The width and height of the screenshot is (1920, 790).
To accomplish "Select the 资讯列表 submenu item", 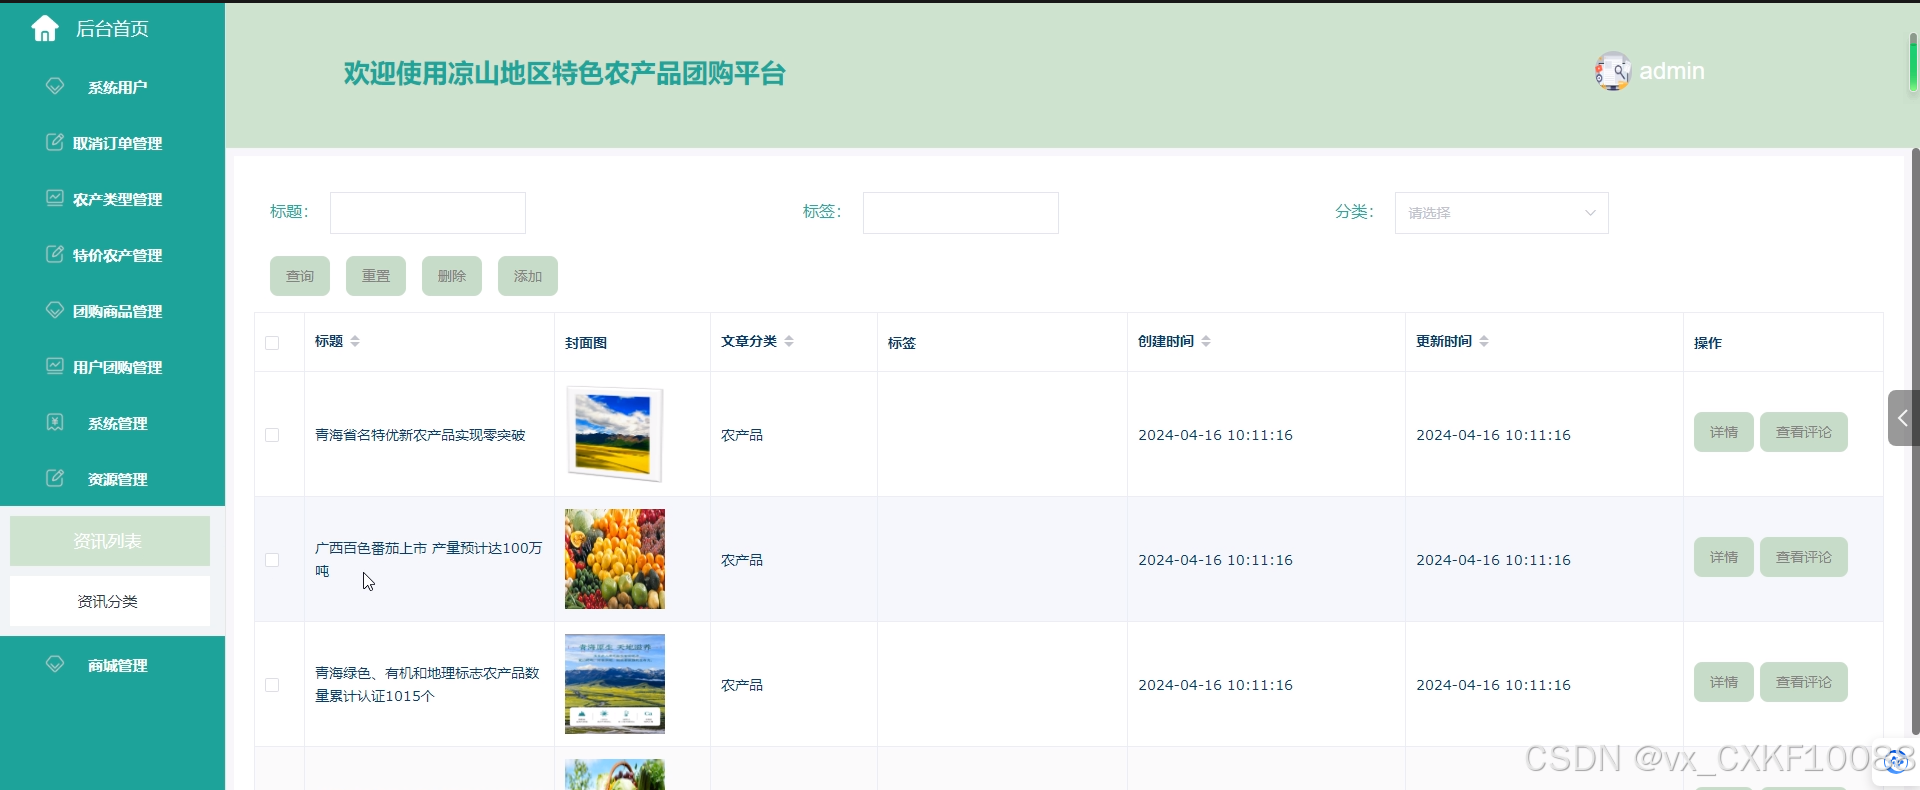I will (110, 541).
